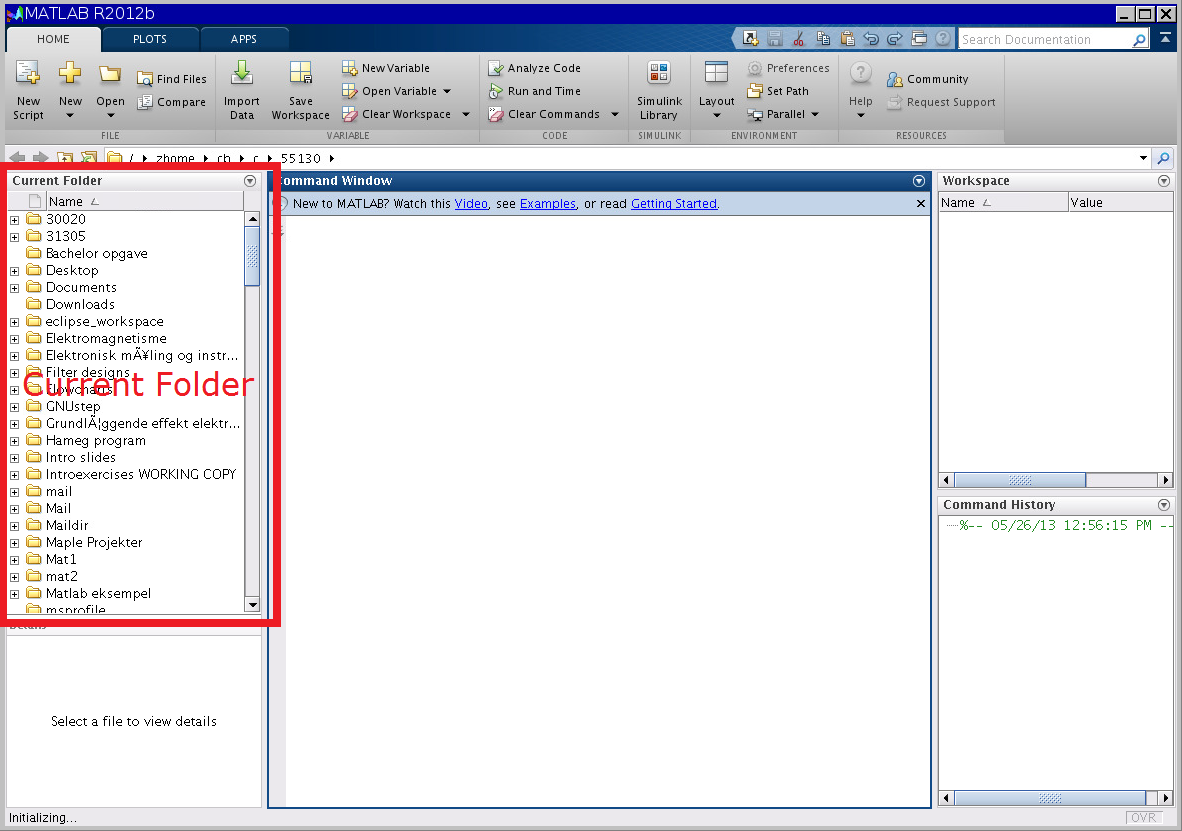Screen dimensions: 1182x831
Task: Click the Undo arrow in quick access toolbar
Action: coord(871,38)
